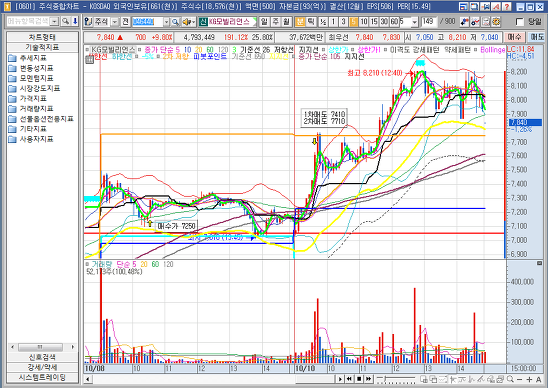Select the 60-minute interval button

[394, 22]
